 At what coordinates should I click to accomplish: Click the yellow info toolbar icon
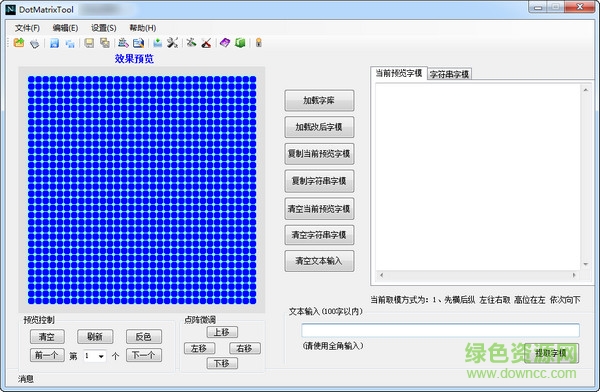(259, 43)
